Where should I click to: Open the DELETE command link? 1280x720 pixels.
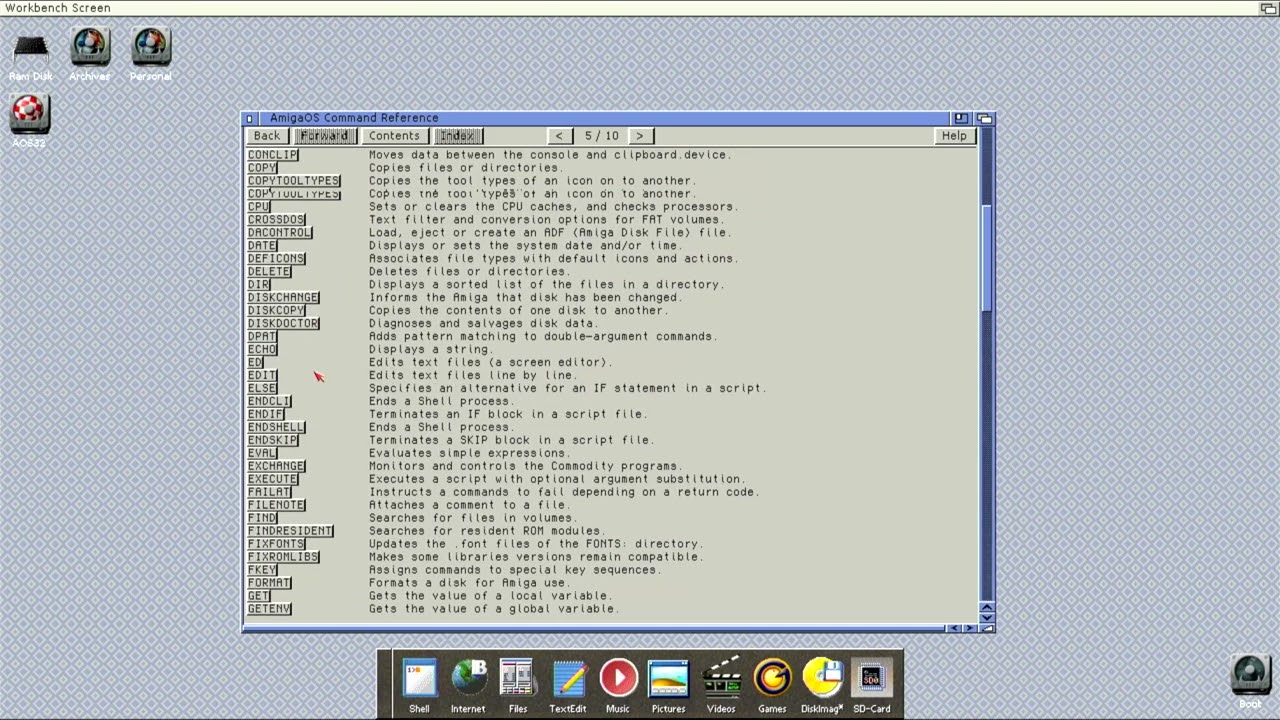269,272
